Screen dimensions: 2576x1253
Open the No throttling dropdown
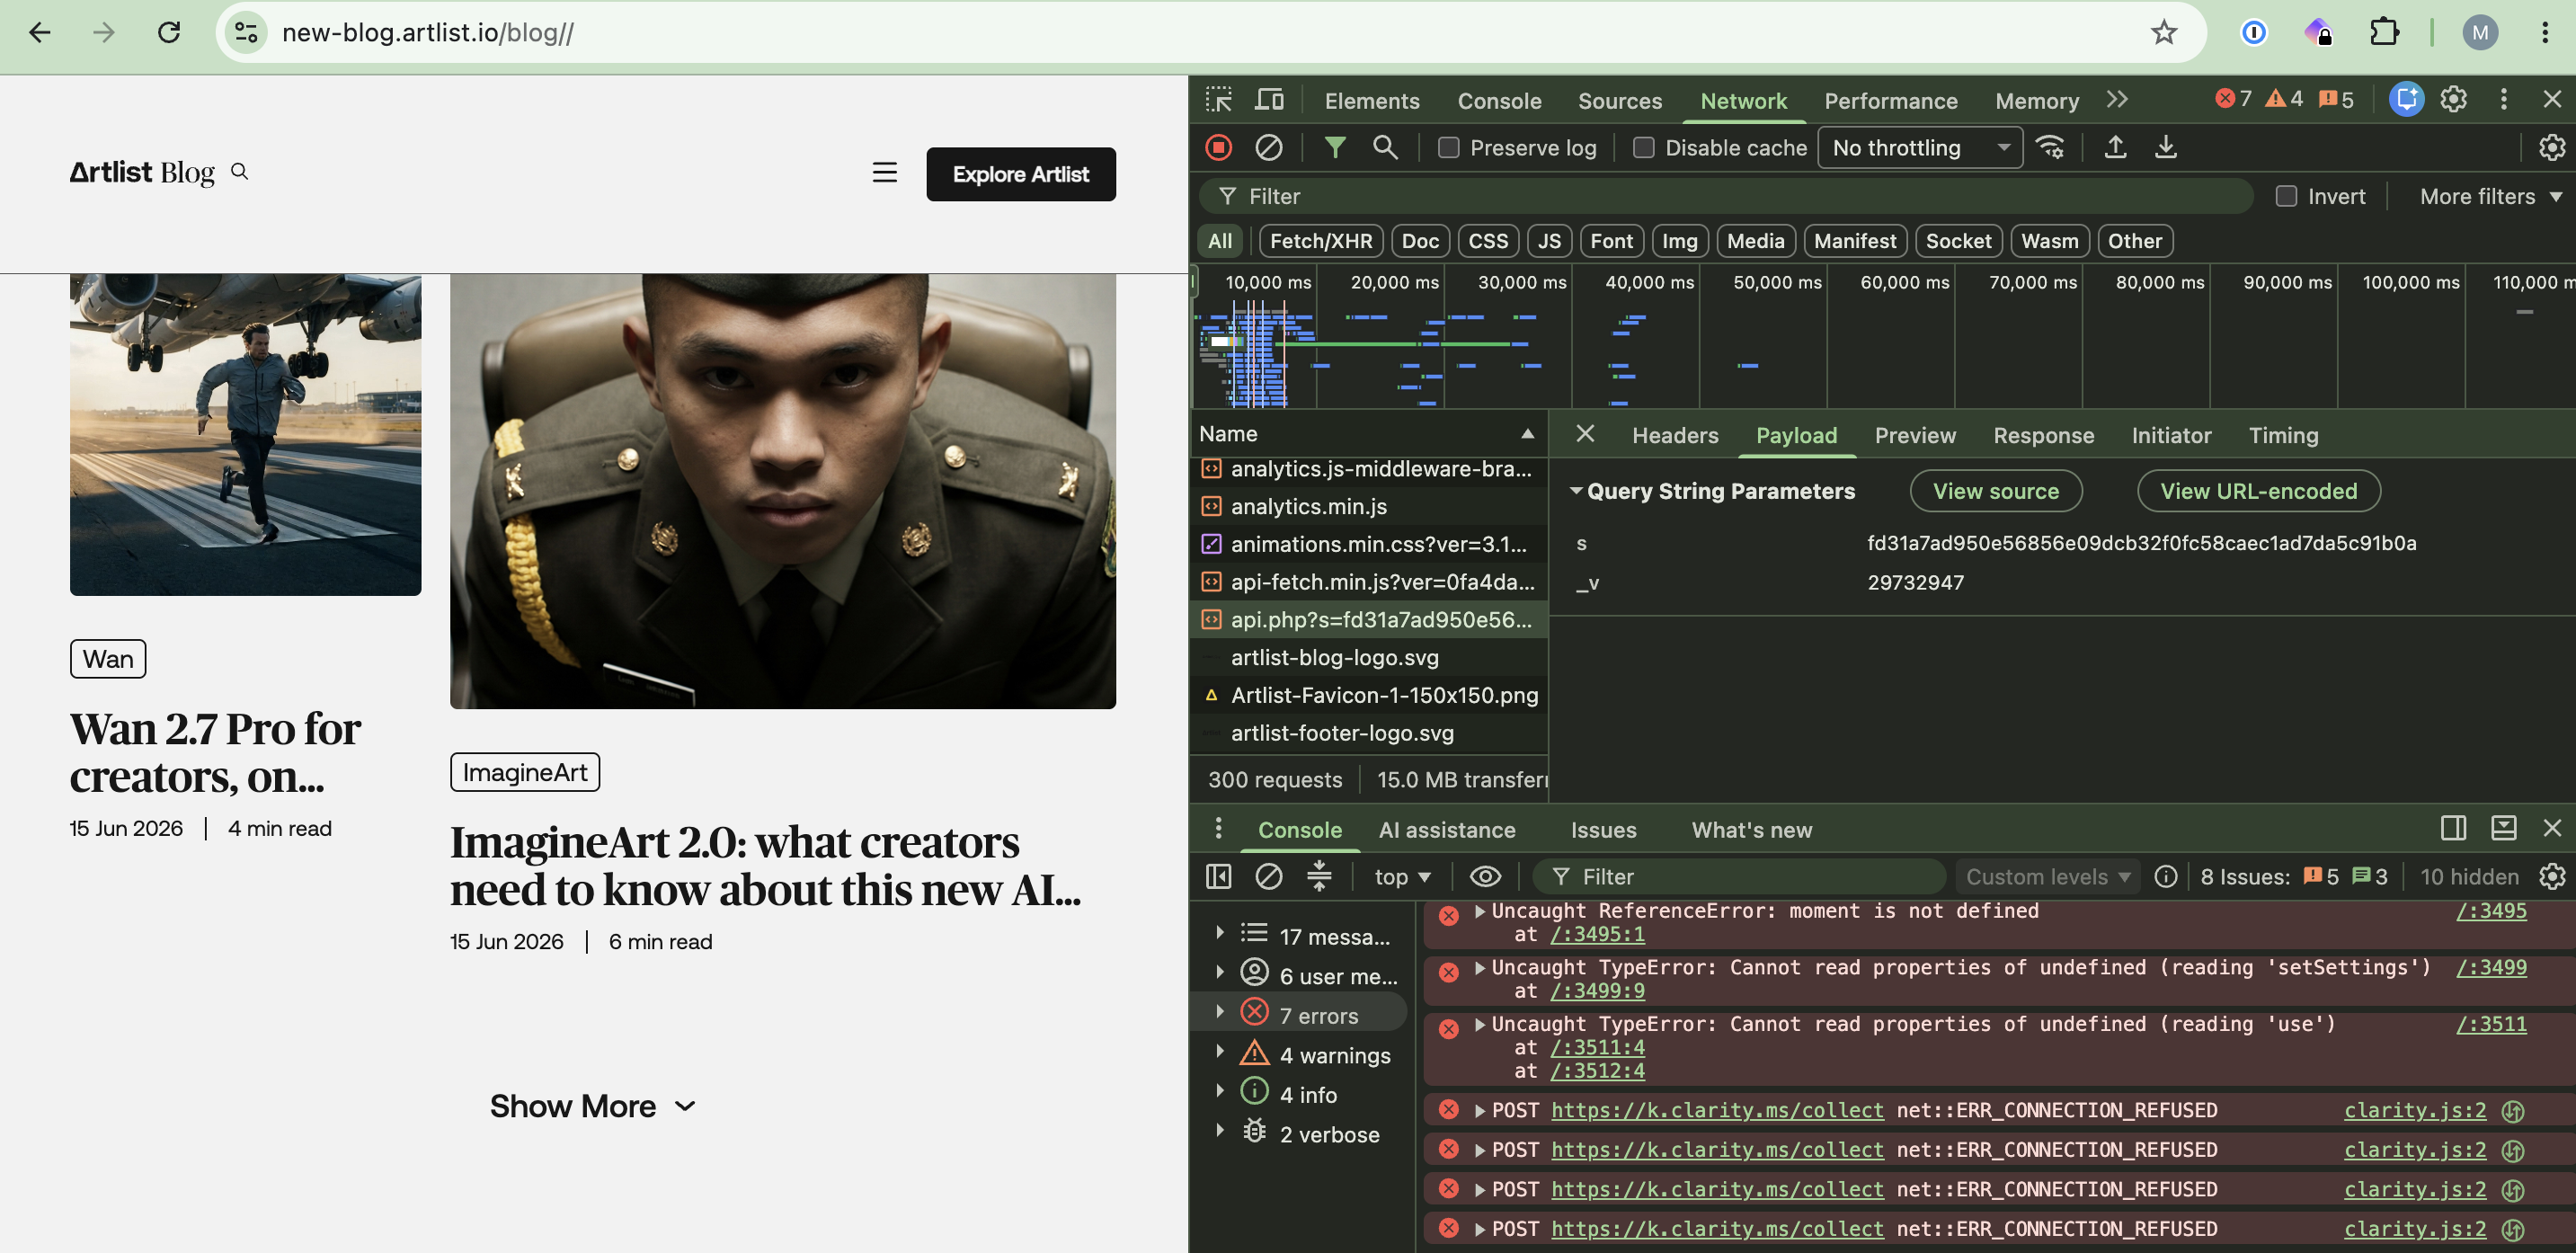click(1919, 148)
